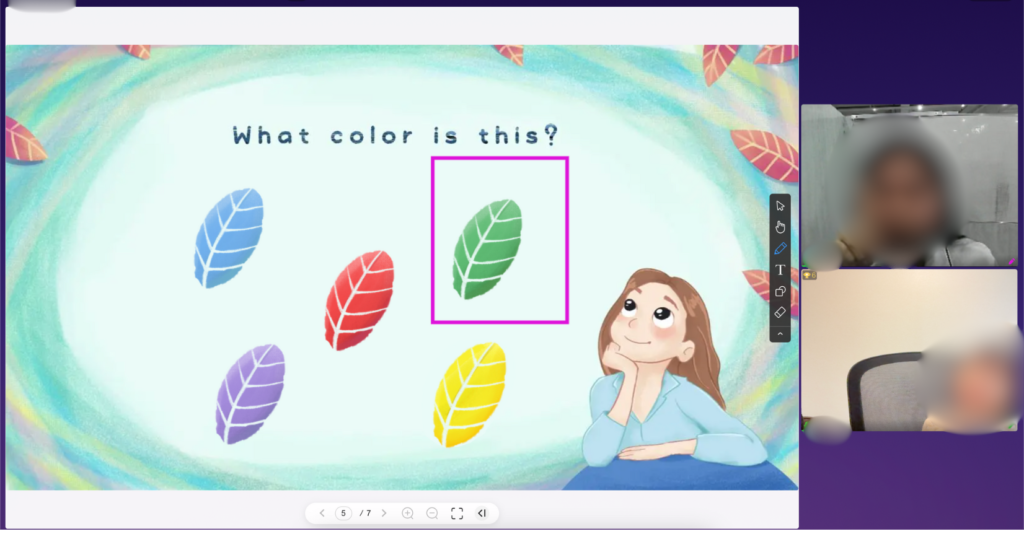Screen dimensions: 1024x534
Task: Click the red leaf
Action: [x=359, y=300]
